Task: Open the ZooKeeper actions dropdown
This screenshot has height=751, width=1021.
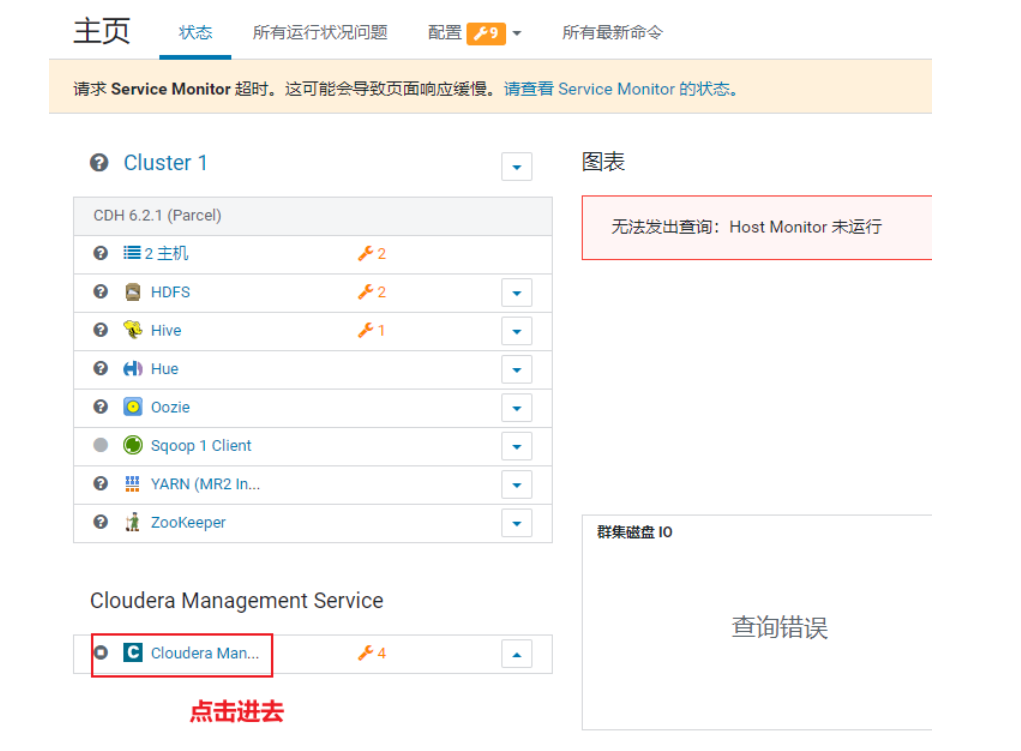Action: tap(516, 524)
